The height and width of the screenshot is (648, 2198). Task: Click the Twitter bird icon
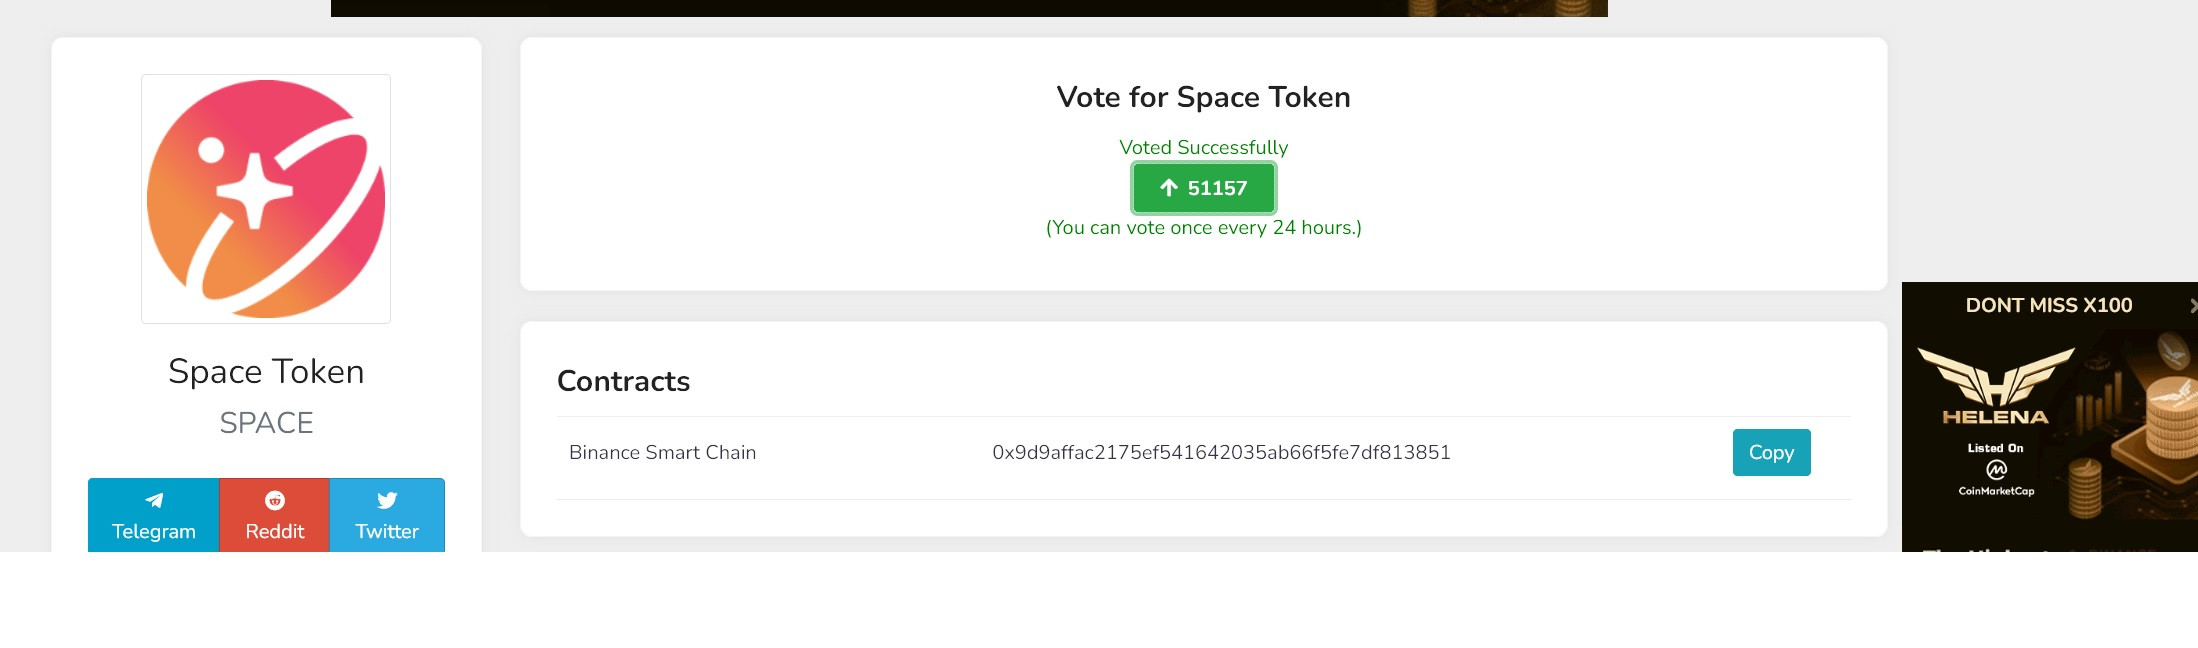coord(387,500)
